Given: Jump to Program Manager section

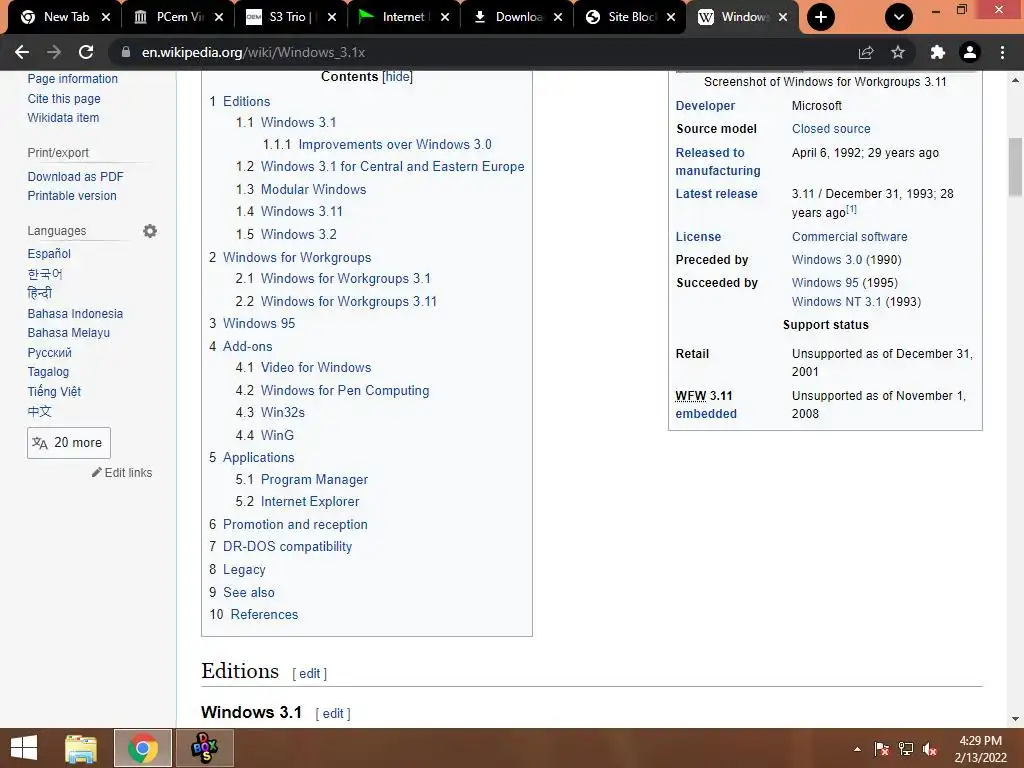Looking at the screenshot, I should click(x=314, y=479).
